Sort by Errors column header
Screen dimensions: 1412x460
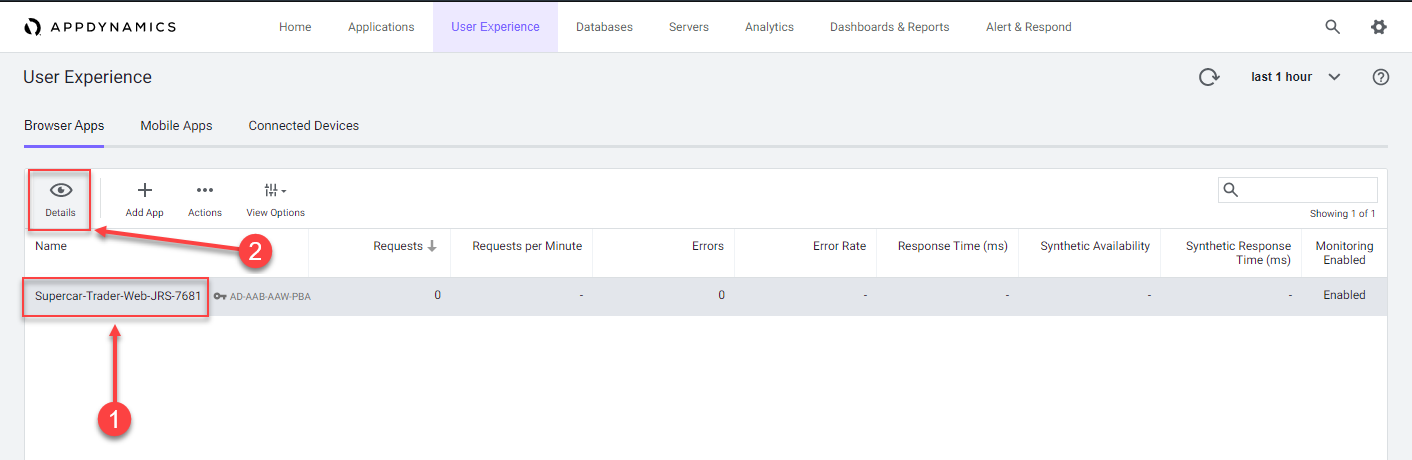pyautogui.click(x=707, y=246)
